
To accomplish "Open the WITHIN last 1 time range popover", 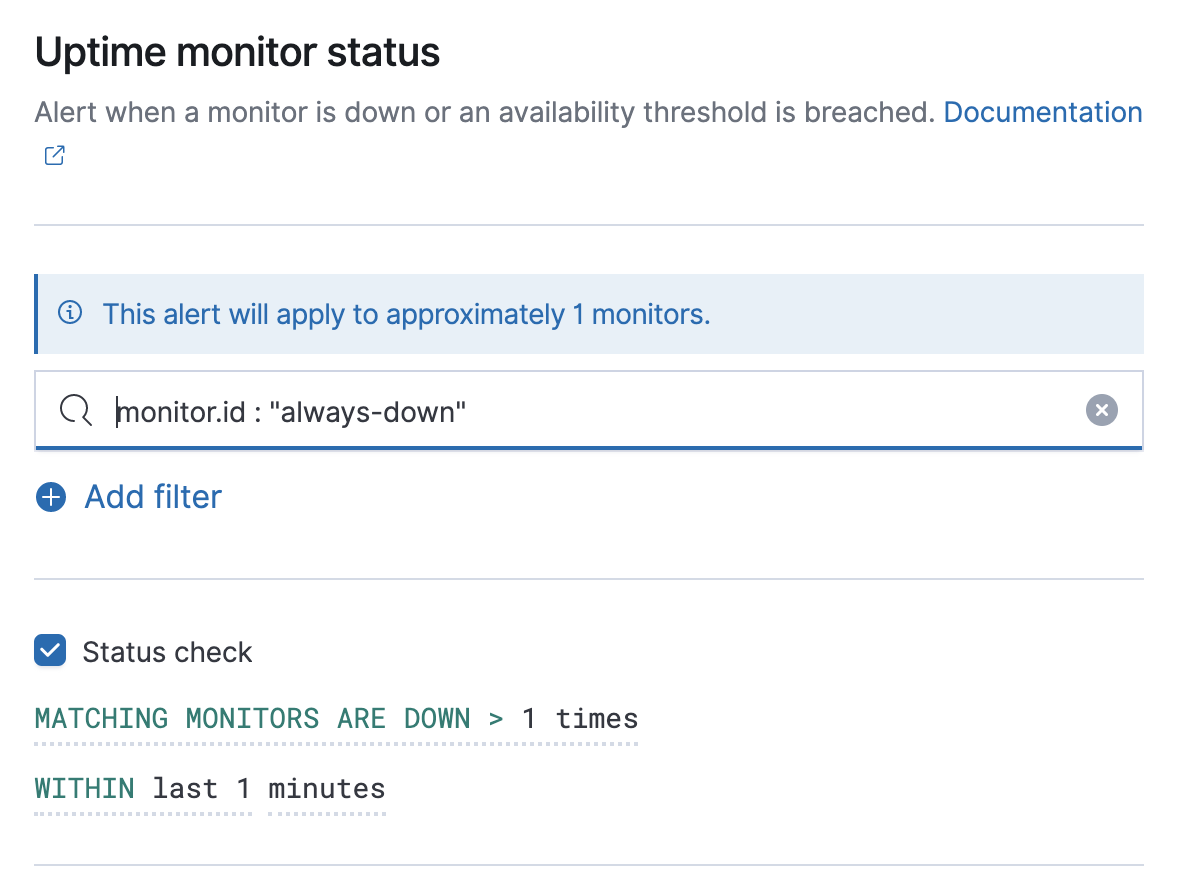I will 142,789.
